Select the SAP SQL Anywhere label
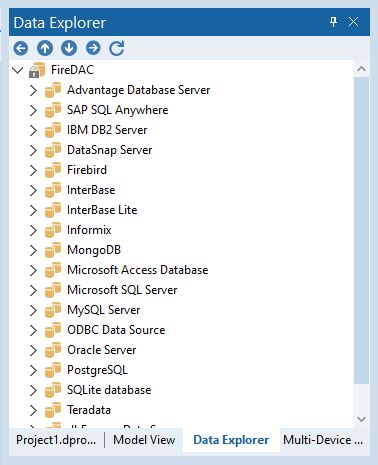Screen dimensions: 378x465 point(118,110)
